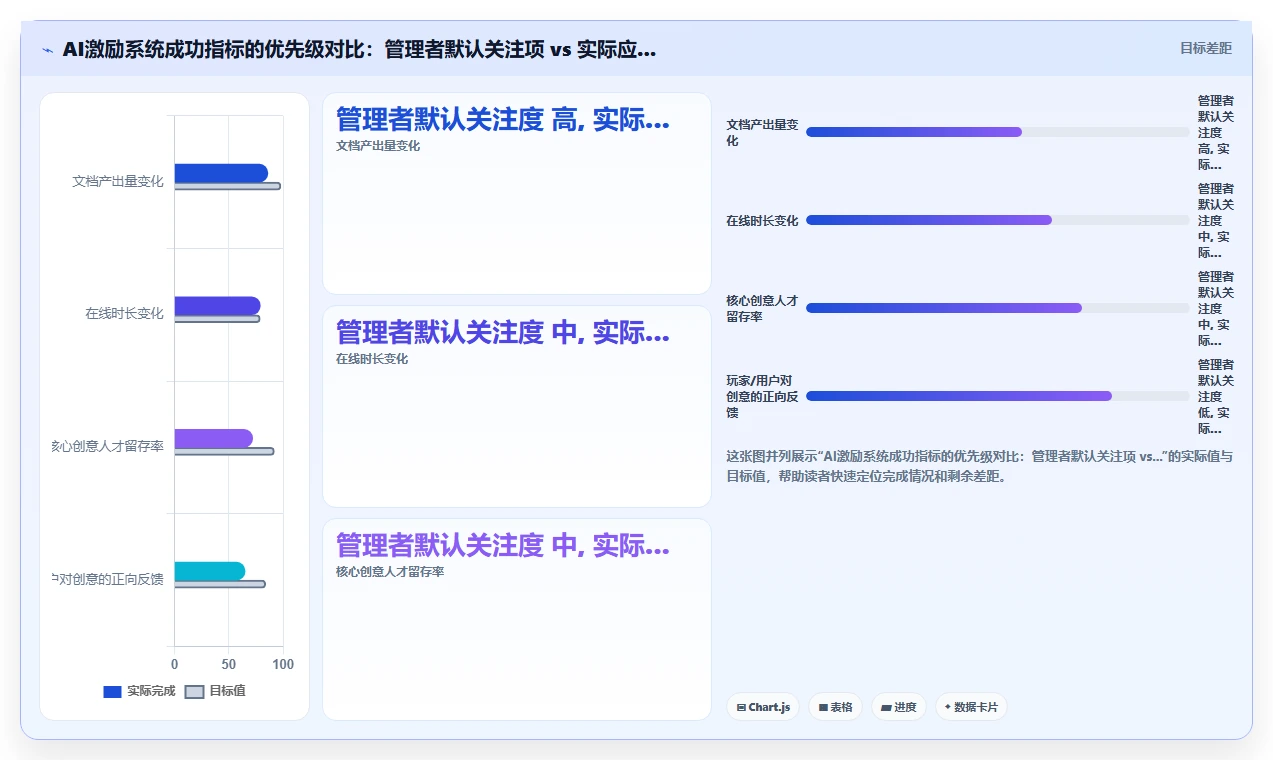Screen dimensions: 1273x760
Task: Click the 进度 chip
Action: (x=899, y=707)
